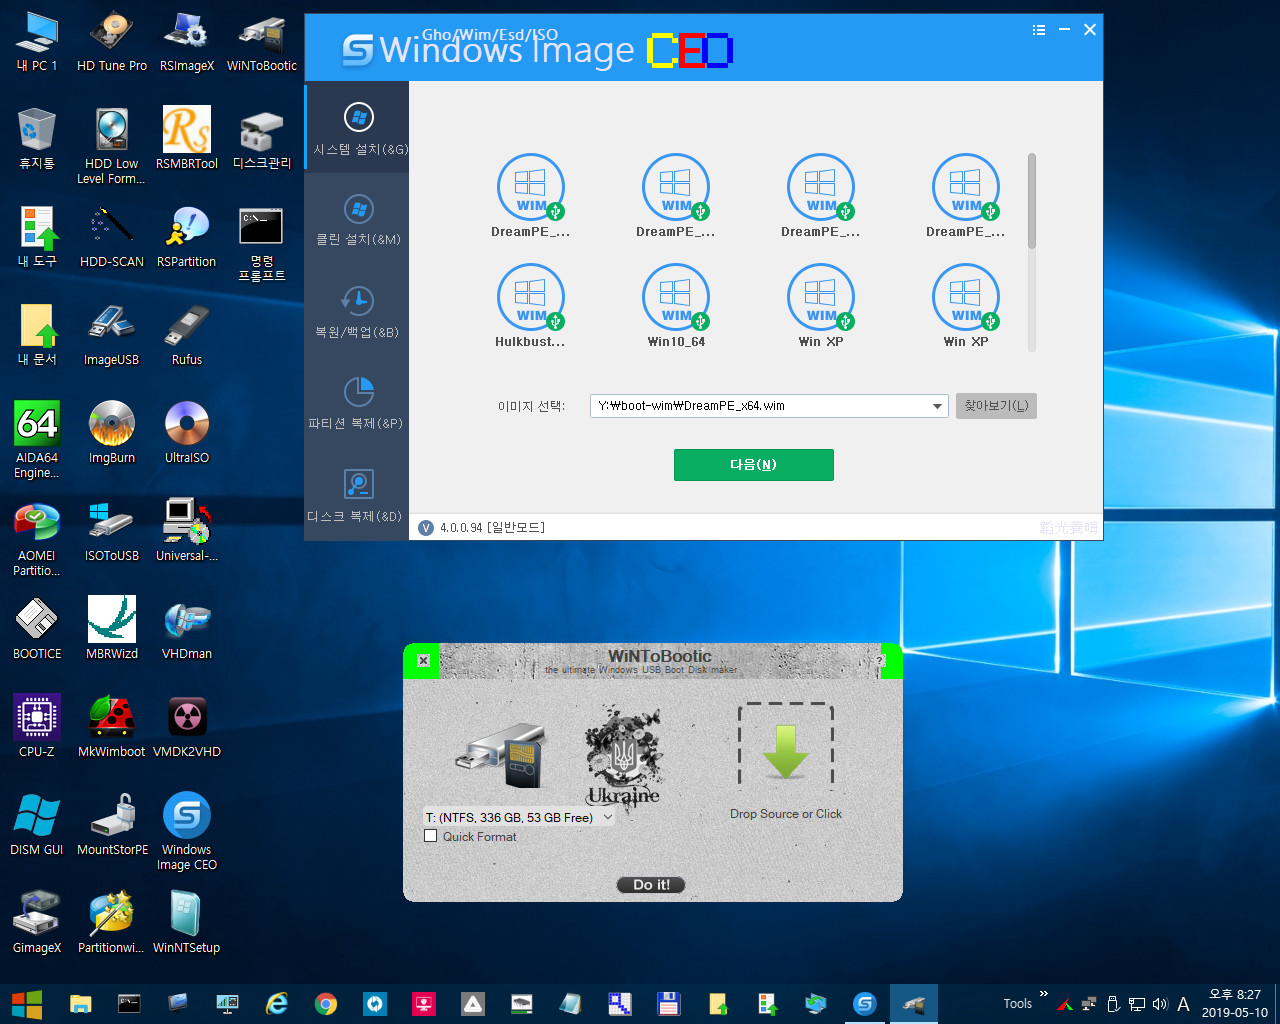Open HDD Low Level Format desktop icon
The height and width of the screenshot is (1024, 1280).
[x=112, y=146]
